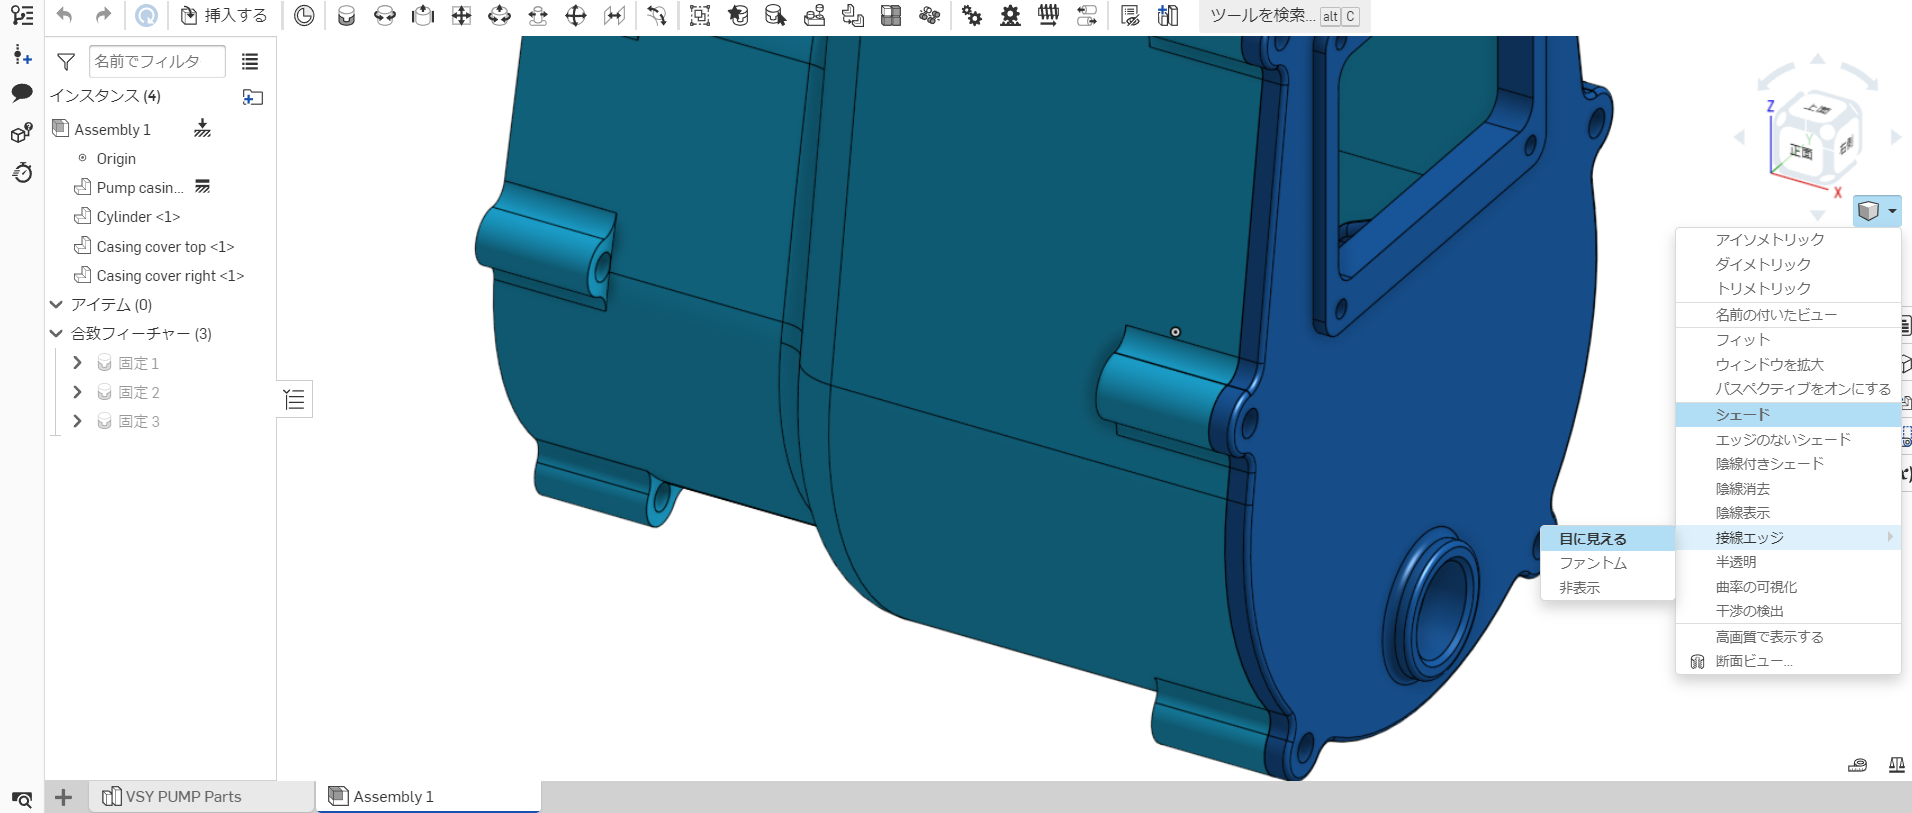Screen dimensions: 1912x813
Task: Open the view cube display dropdown
Action: pyautogui.click(x=1876, y=211)
